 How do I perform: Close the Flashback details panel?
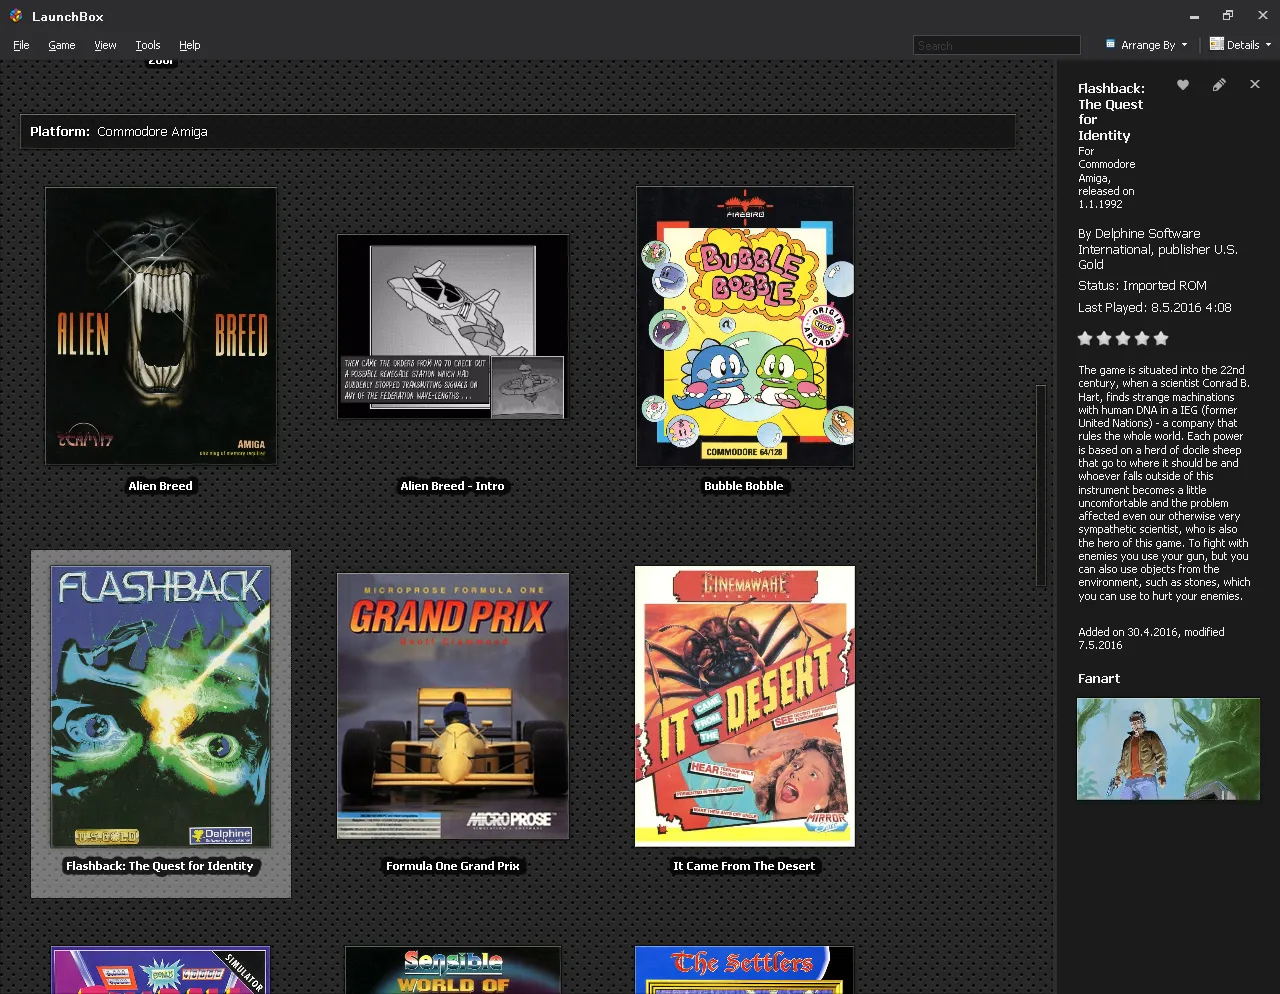[x=1255, y=85]
